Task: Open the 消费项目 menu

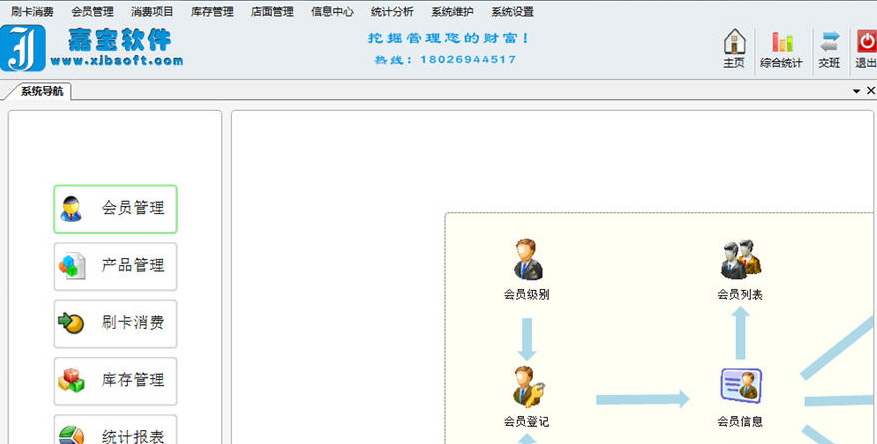Action: 152,11
